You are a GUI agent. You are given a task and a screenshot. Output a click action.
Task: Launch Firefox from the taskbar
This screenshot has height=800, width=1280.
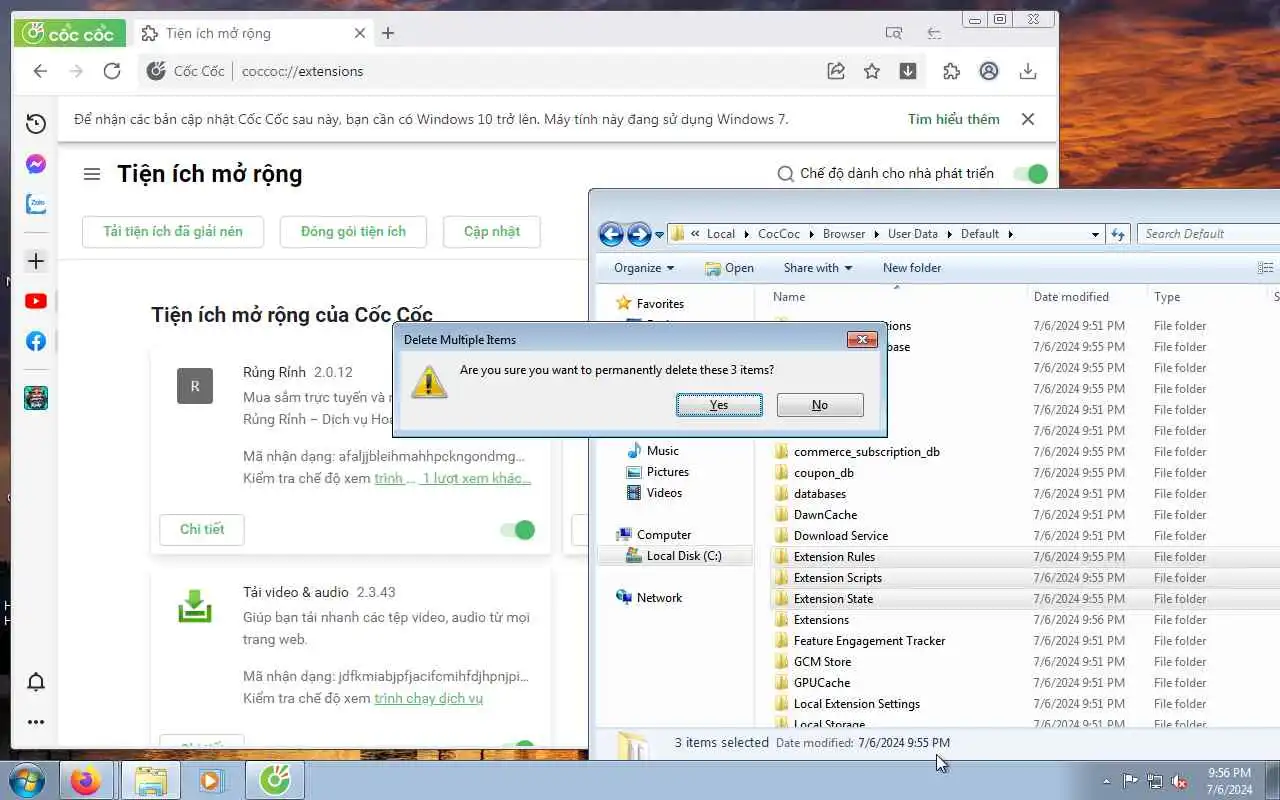tap(86, 780)
